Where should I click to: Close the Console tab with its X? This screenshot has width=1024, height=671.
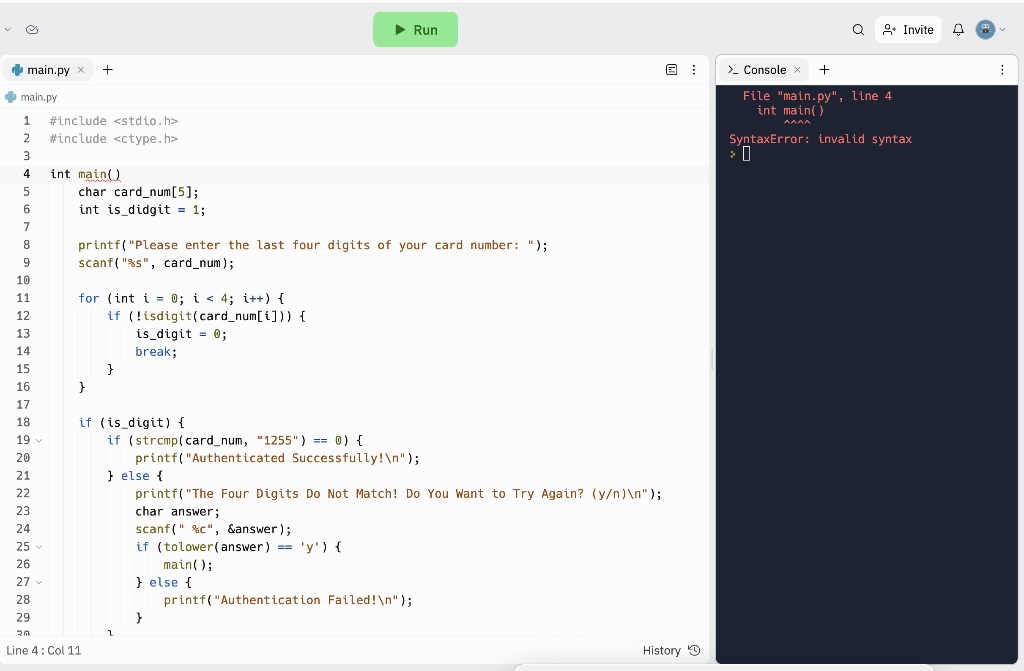click(x=797, y=69)
